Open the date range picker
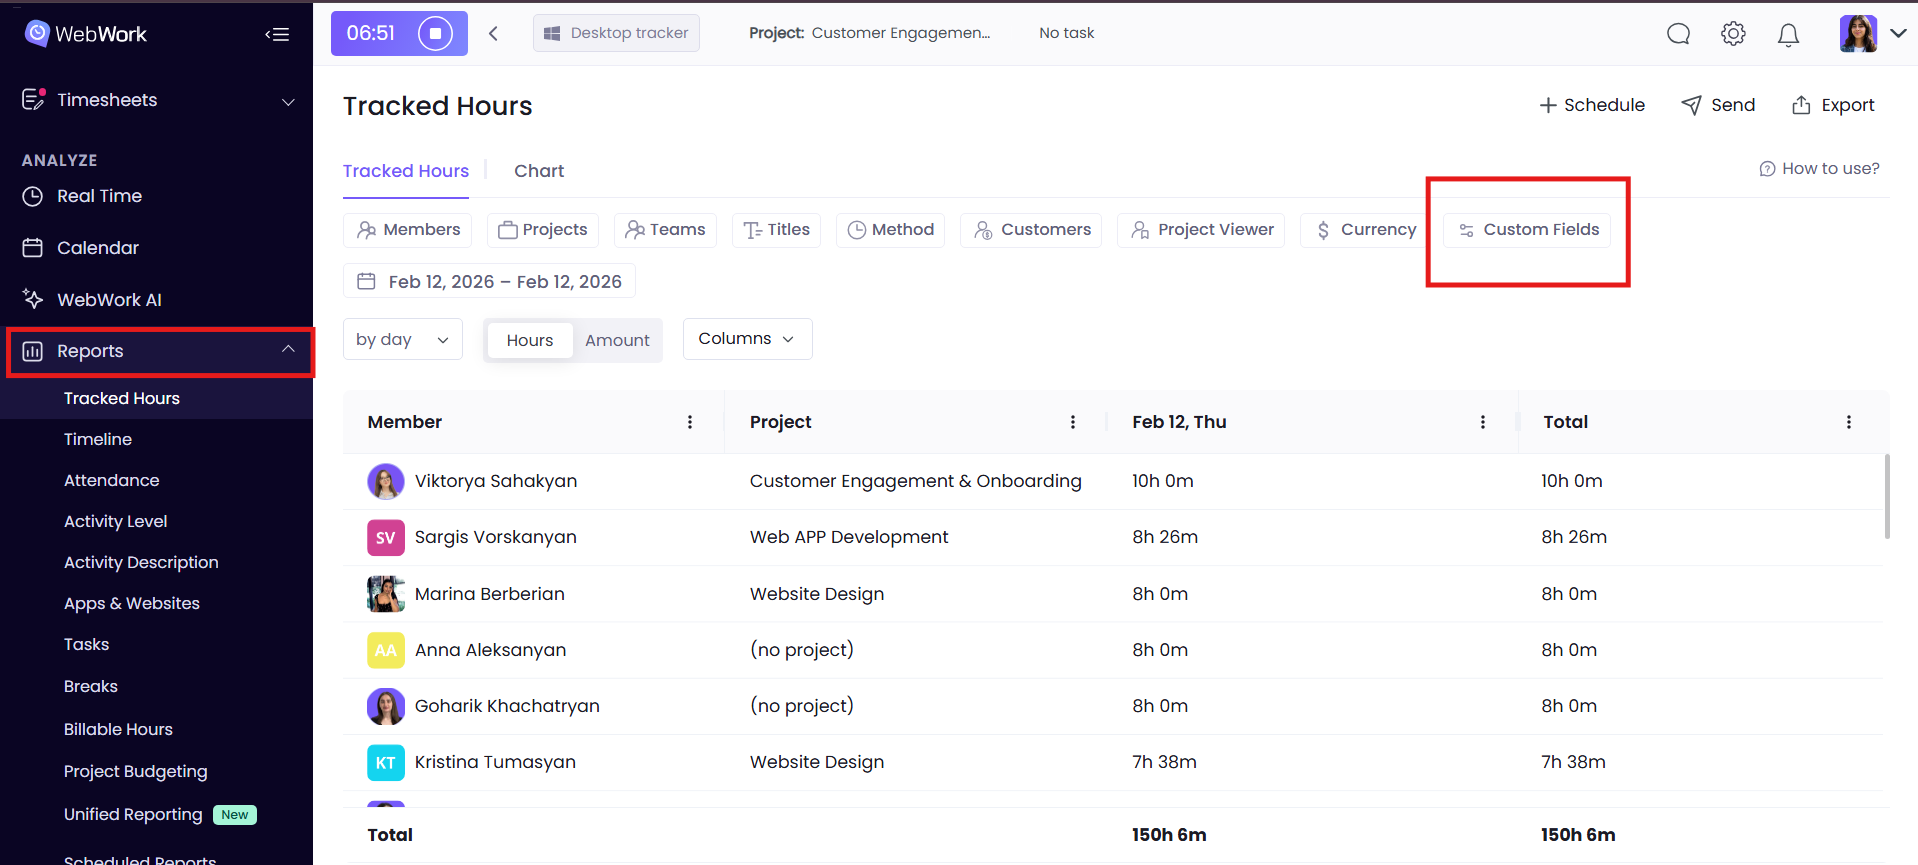This screenshot has width=1918, height=865. (489, 282)
